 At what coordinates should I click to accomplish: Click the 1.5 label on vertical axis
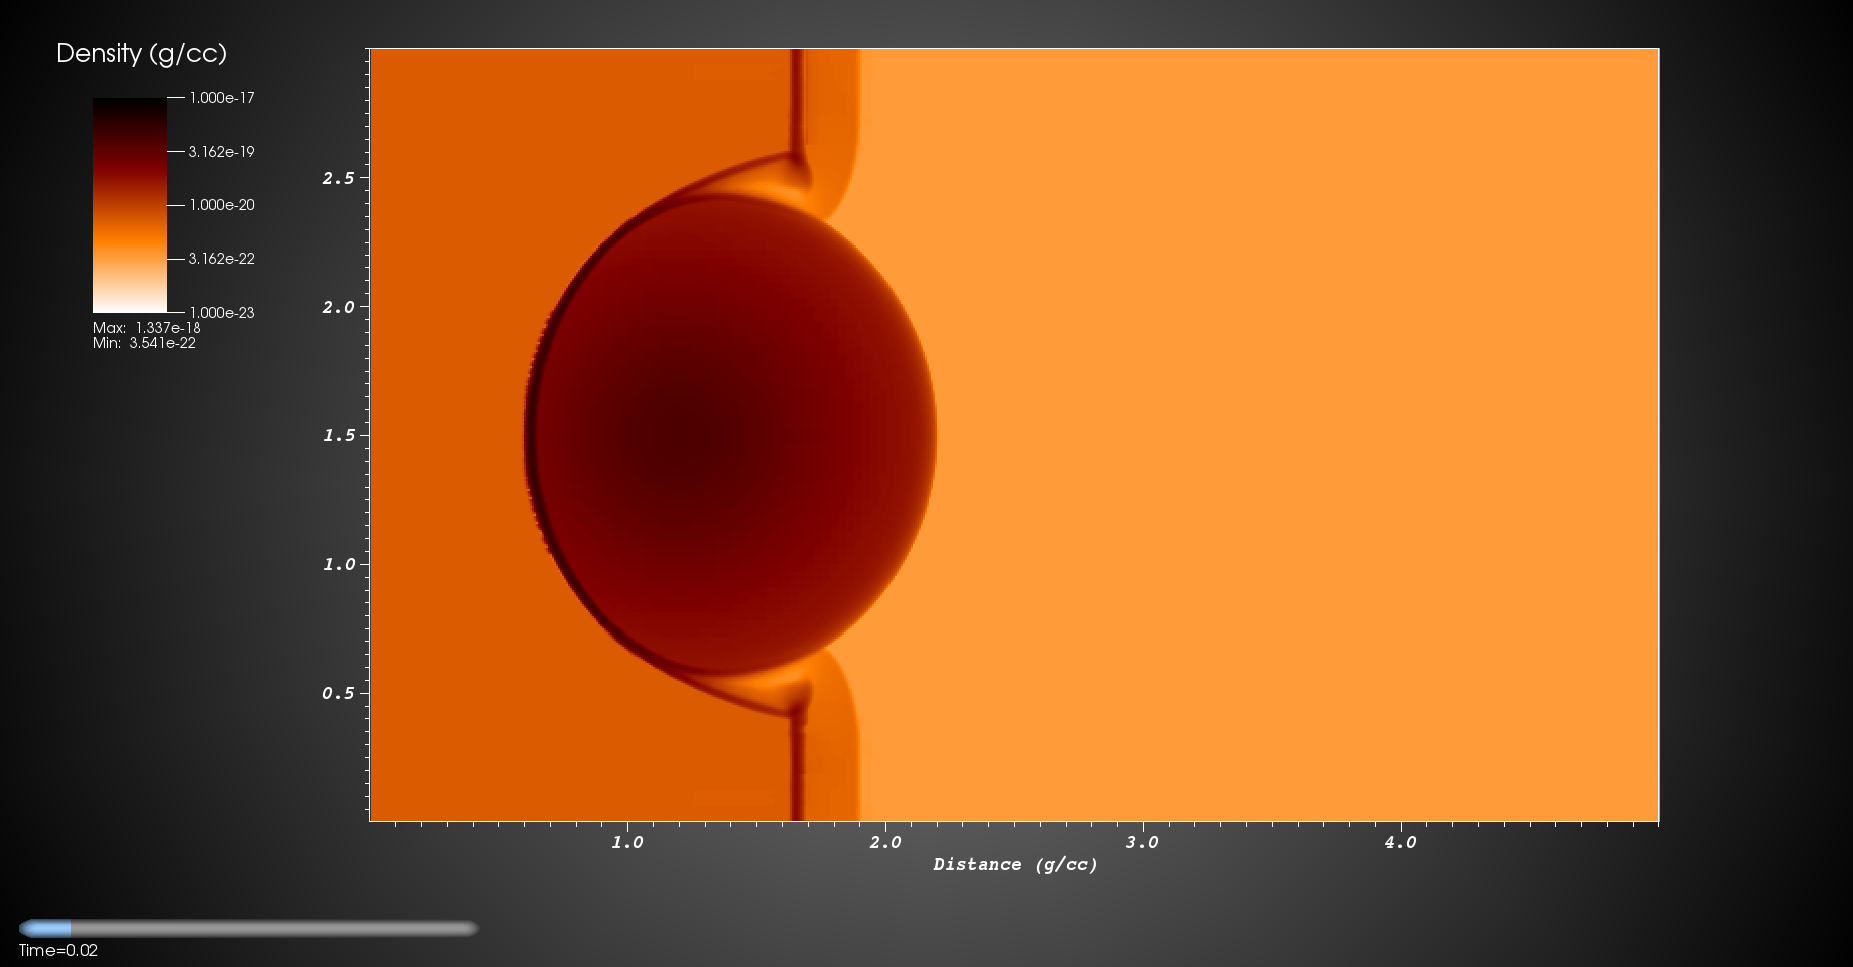[x=338, y=436]
